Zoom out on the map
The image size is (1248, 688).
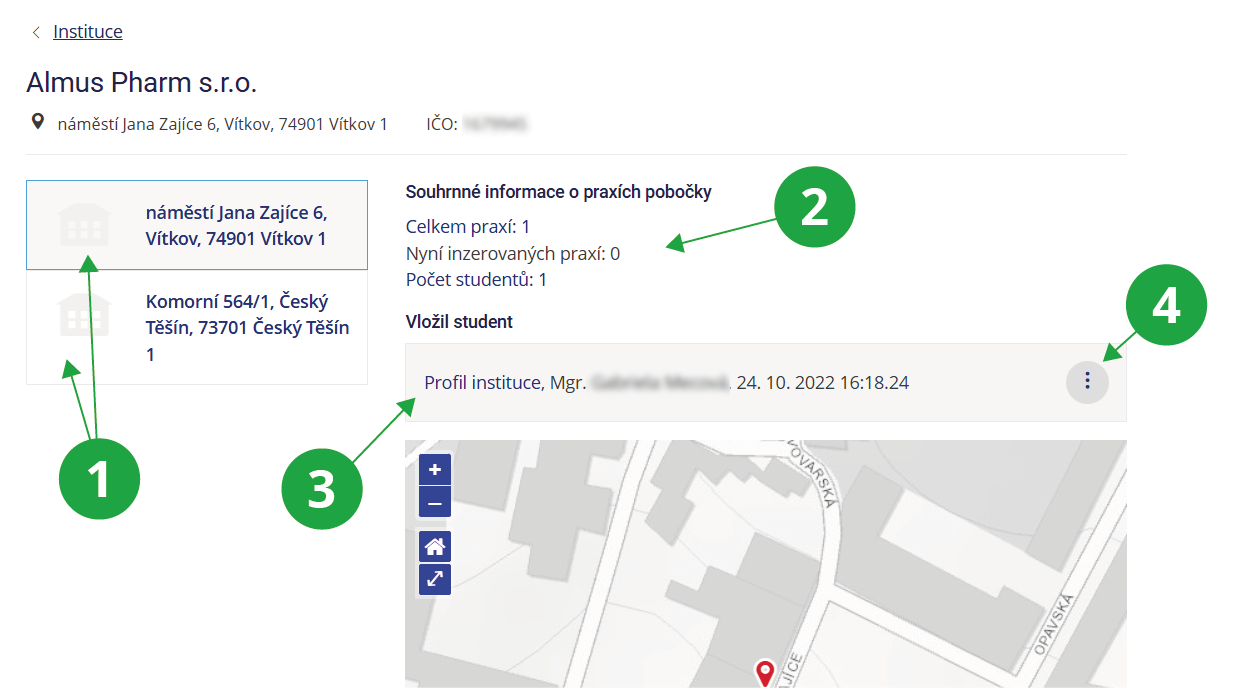(435, 503)
